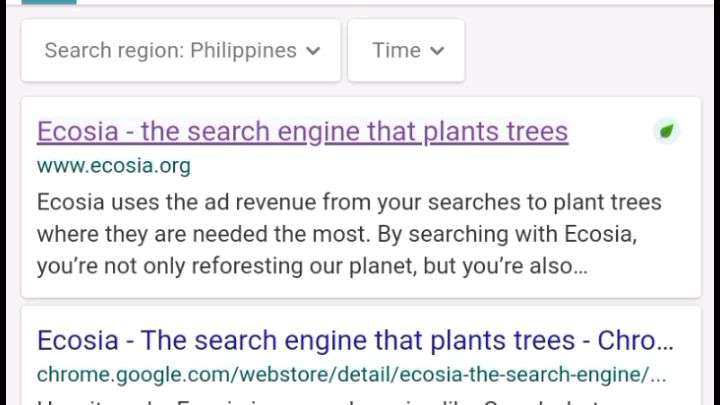
Task: Open 'Ecosia - the search engine that plants trees'
Action: (x=302, y=131)
